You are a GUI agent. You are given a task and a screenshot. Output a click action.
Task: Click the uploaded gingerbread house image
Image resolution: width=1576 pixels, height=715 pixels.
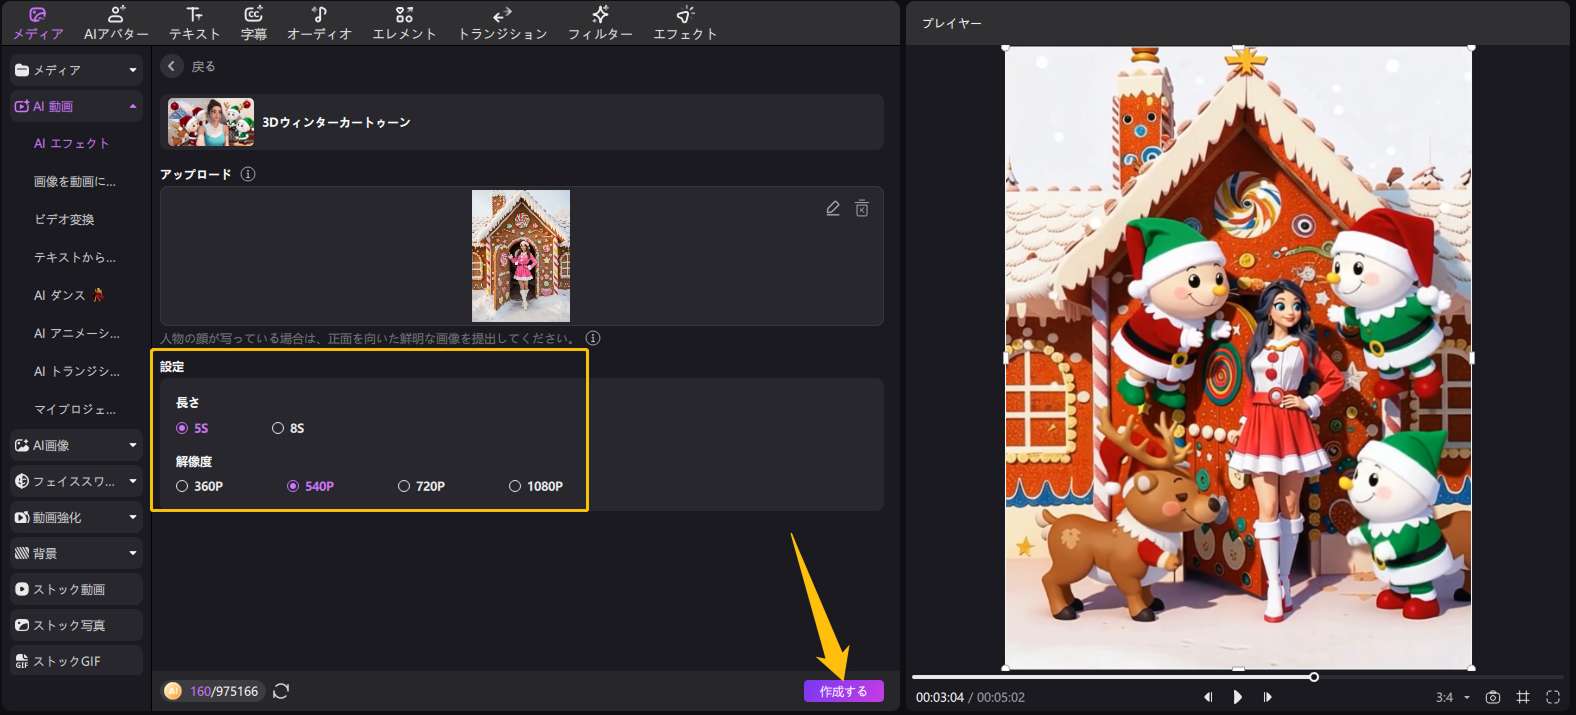pyautogui.click(x=521, y=255)
